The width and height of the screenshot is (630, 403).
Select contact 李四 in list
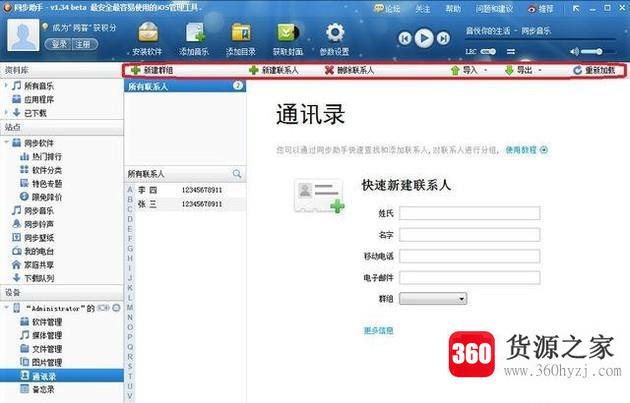(x=190, y=190)
